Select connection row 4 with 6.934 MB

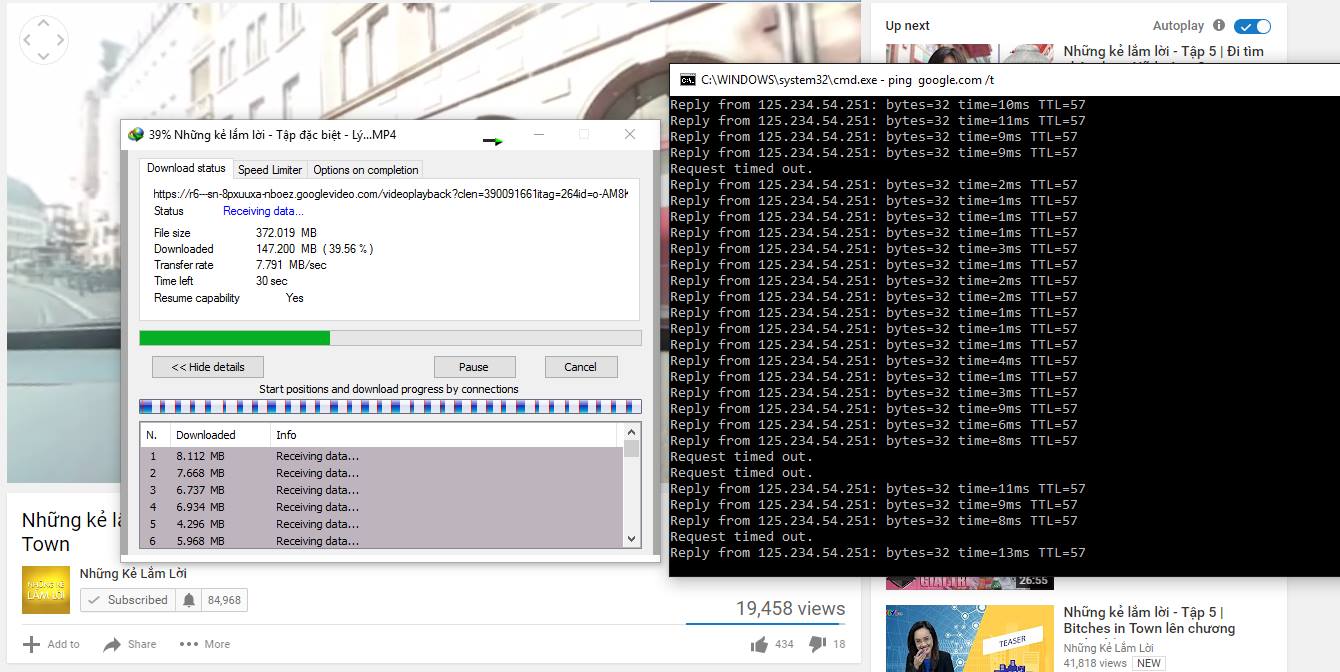point(382,507)
